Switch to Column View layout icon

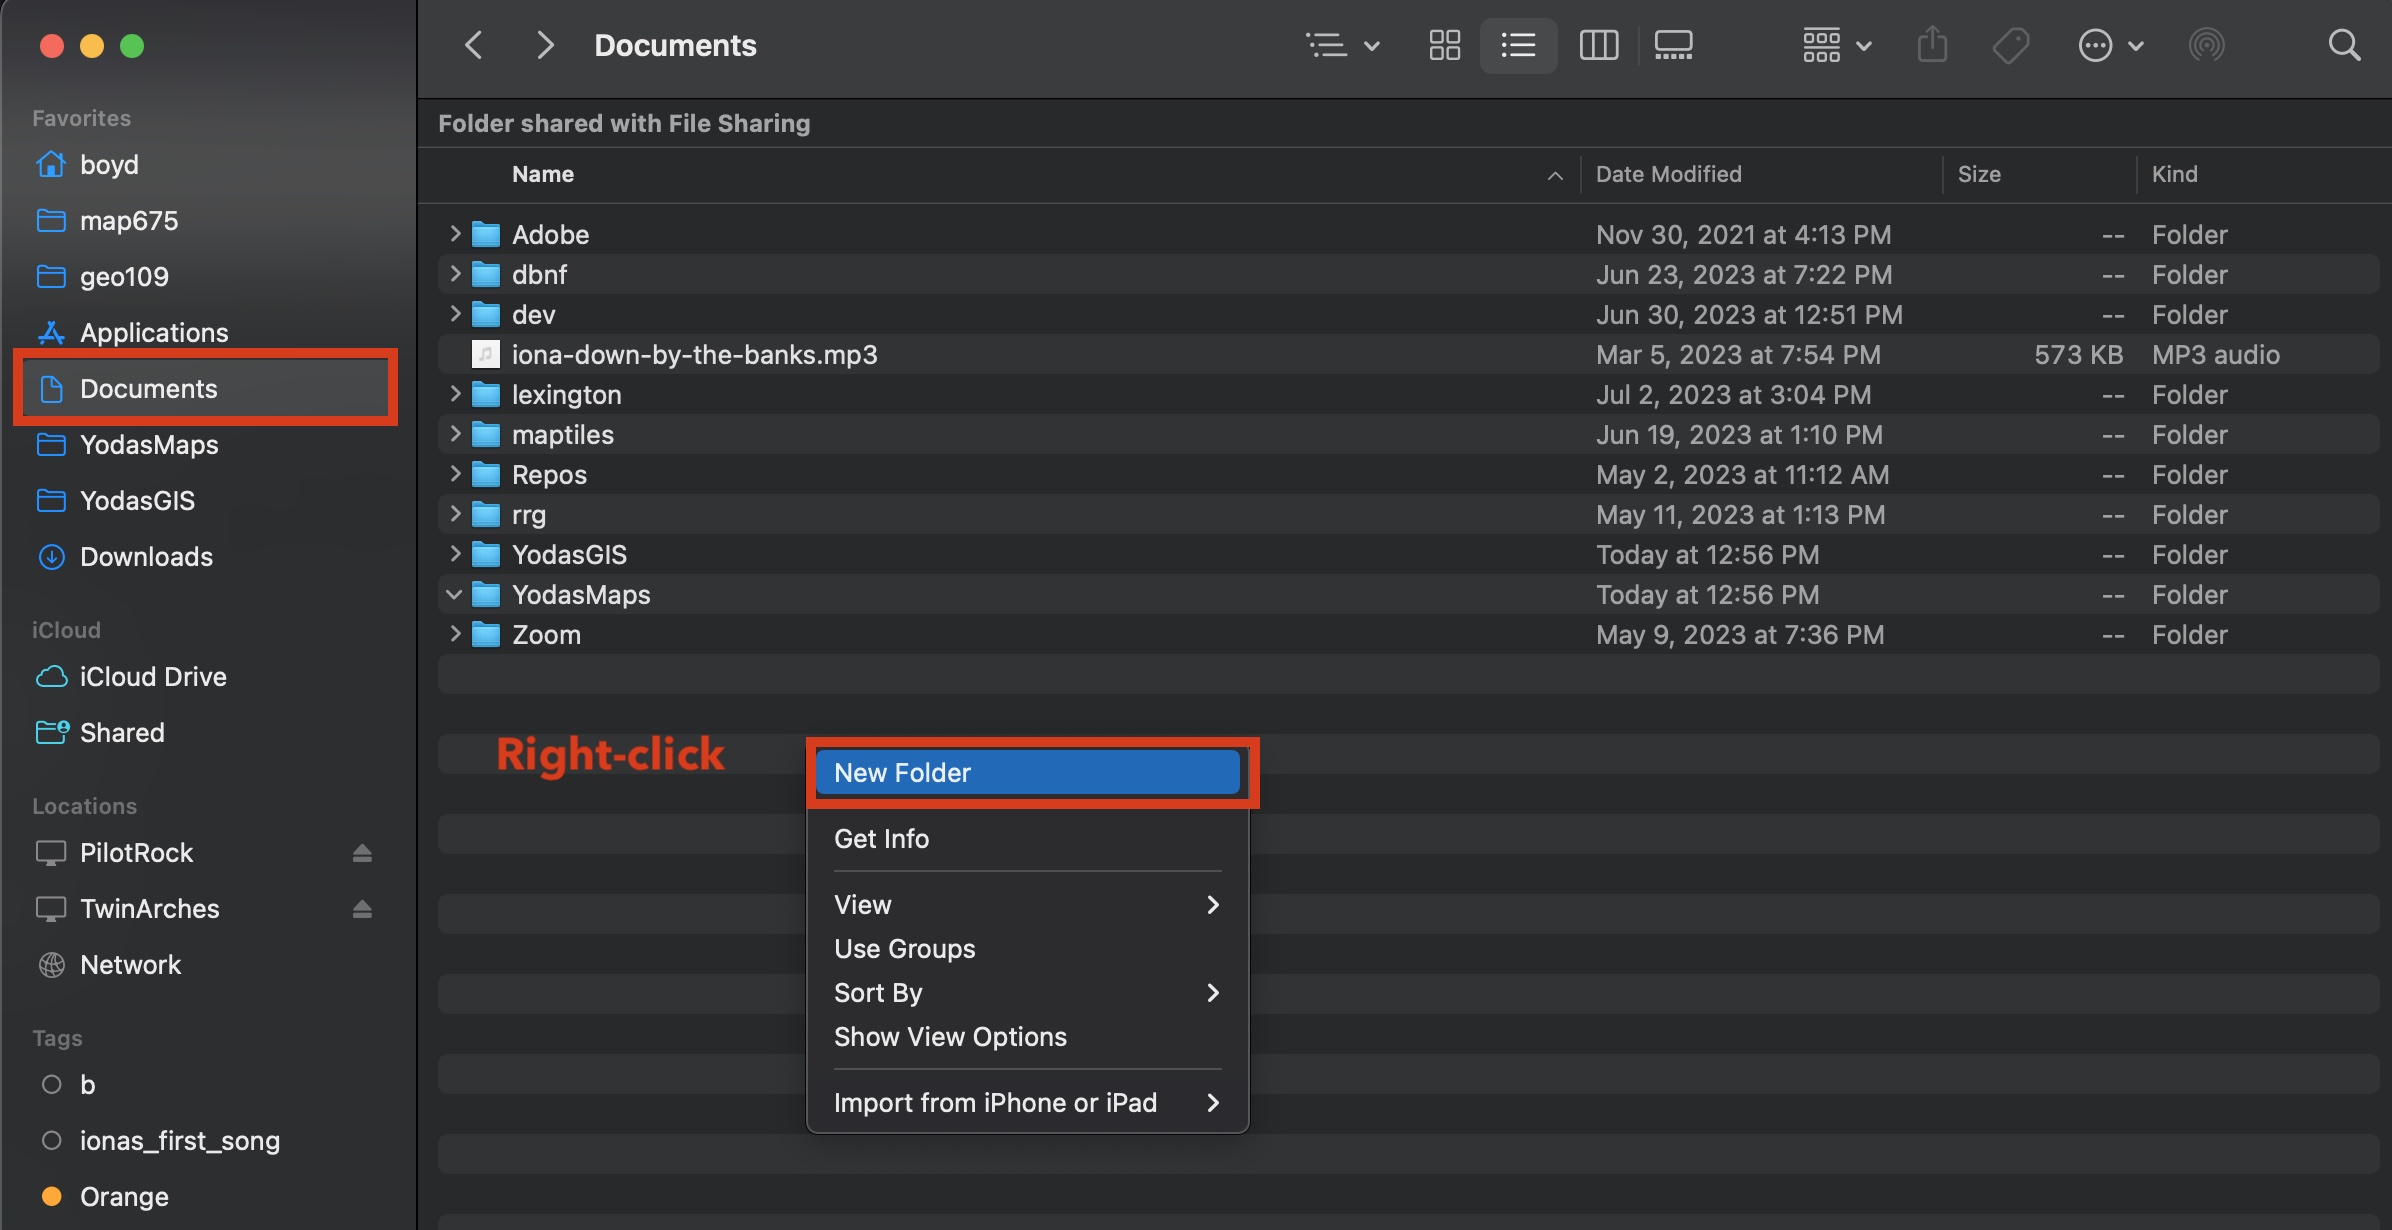(x=1598, y=44)
